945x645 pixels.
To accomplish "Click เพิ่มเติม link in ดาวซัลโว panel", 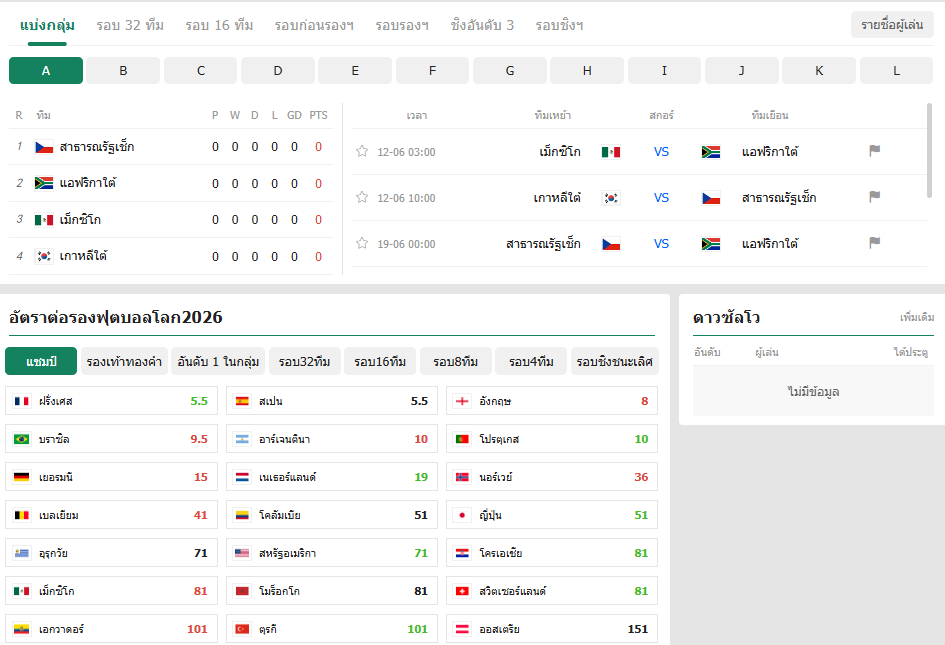I will [x=917, y=317].
